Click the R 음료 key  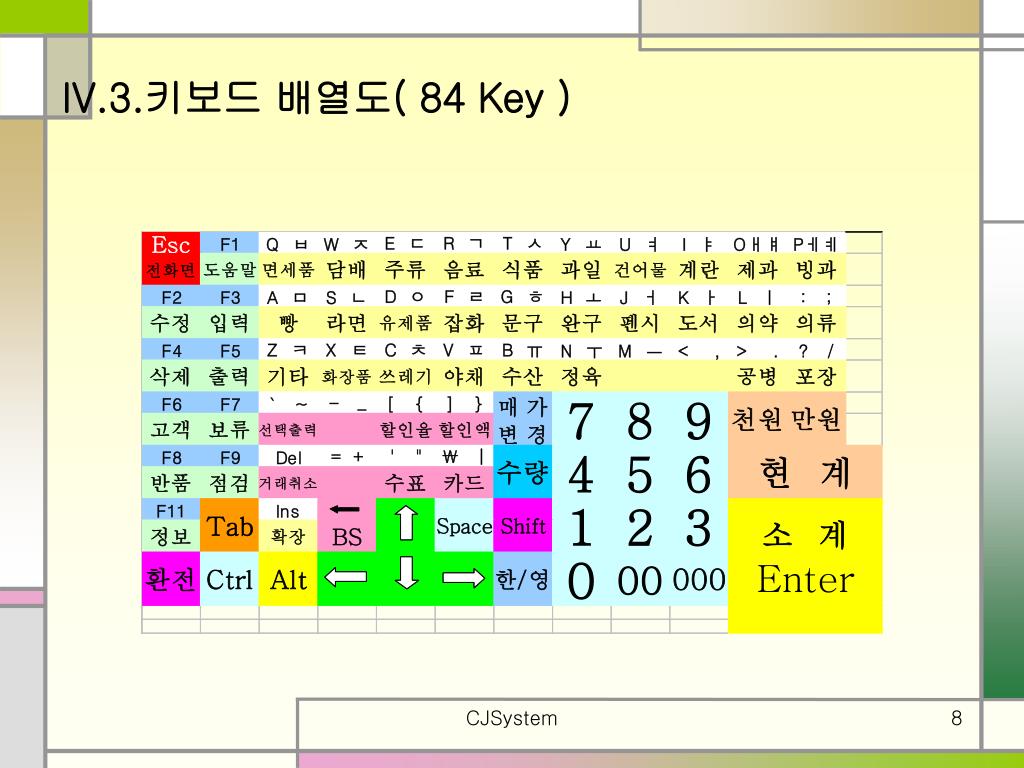click(x=464, y=258)
